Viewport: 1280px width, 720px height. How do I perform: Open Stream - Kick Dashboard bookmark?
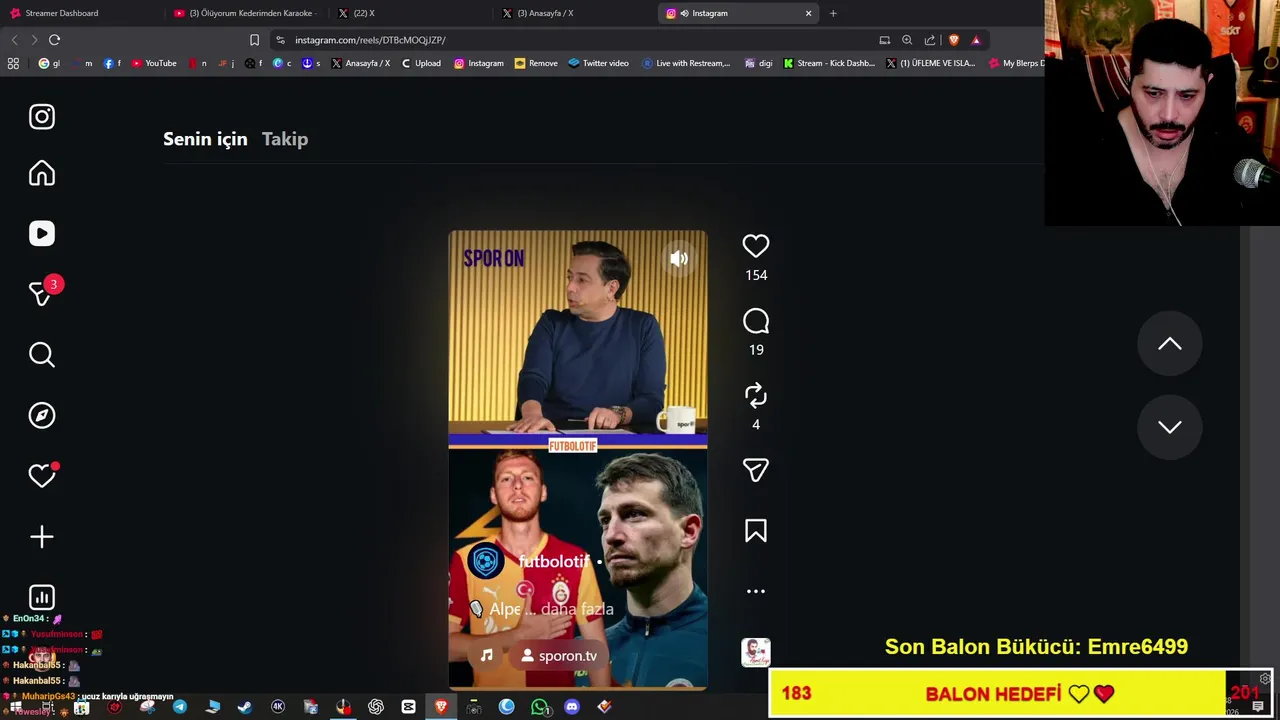pyautogui.click(x=829, y=63)
